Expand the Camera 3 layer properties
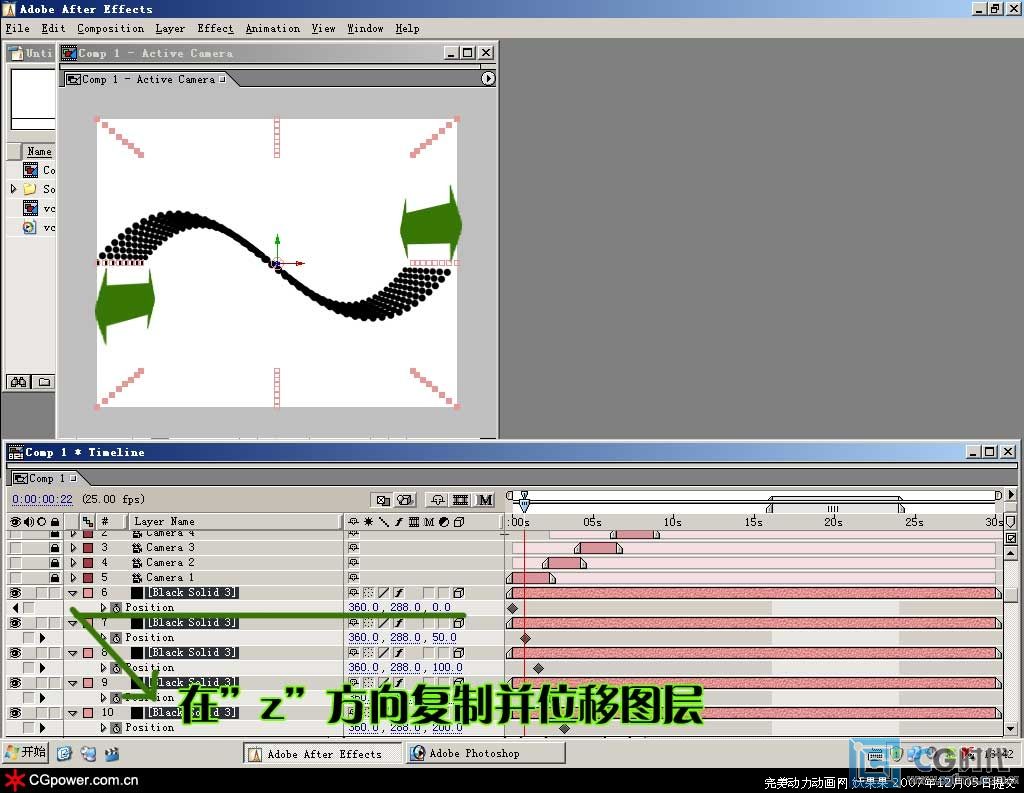 click(x=73, y=548)
